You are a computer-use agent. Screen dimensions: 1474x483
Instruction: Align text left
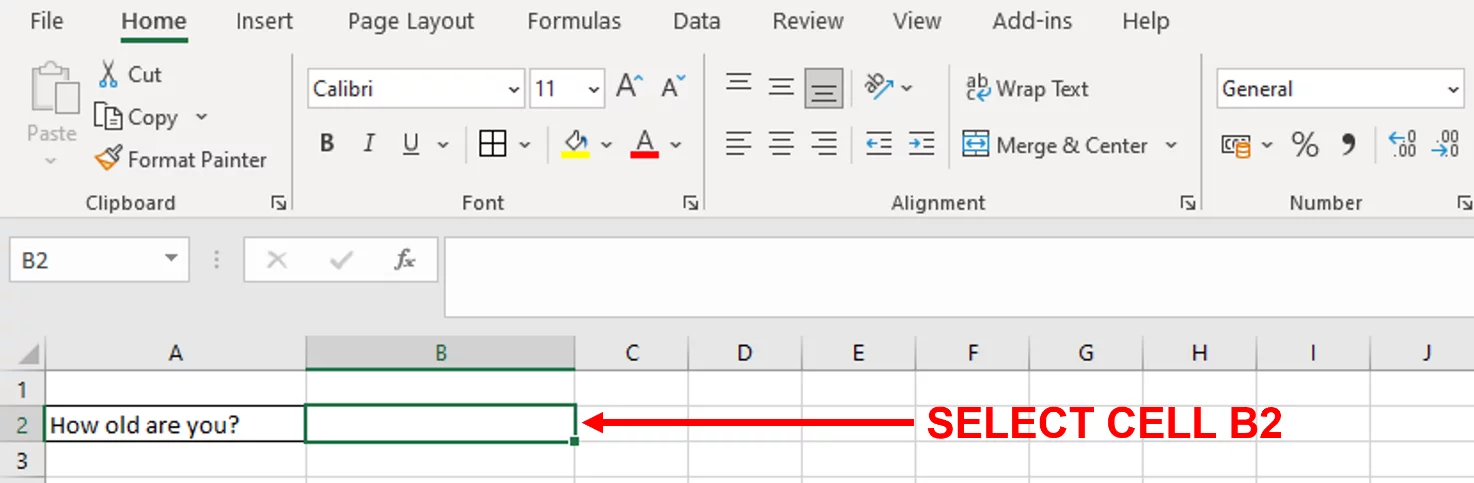tap(739, 144)
